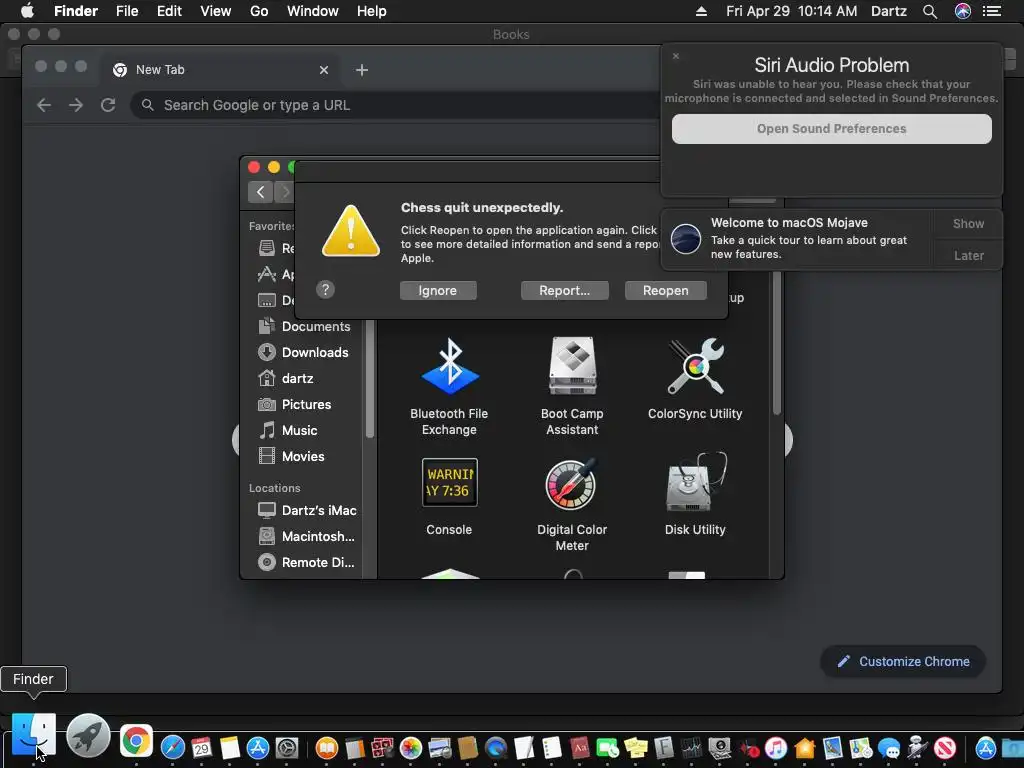The width and height of the screenshot is (1024, 768).
Task: Open Calendar from the Dock
Action: click(x=201, y=747)
